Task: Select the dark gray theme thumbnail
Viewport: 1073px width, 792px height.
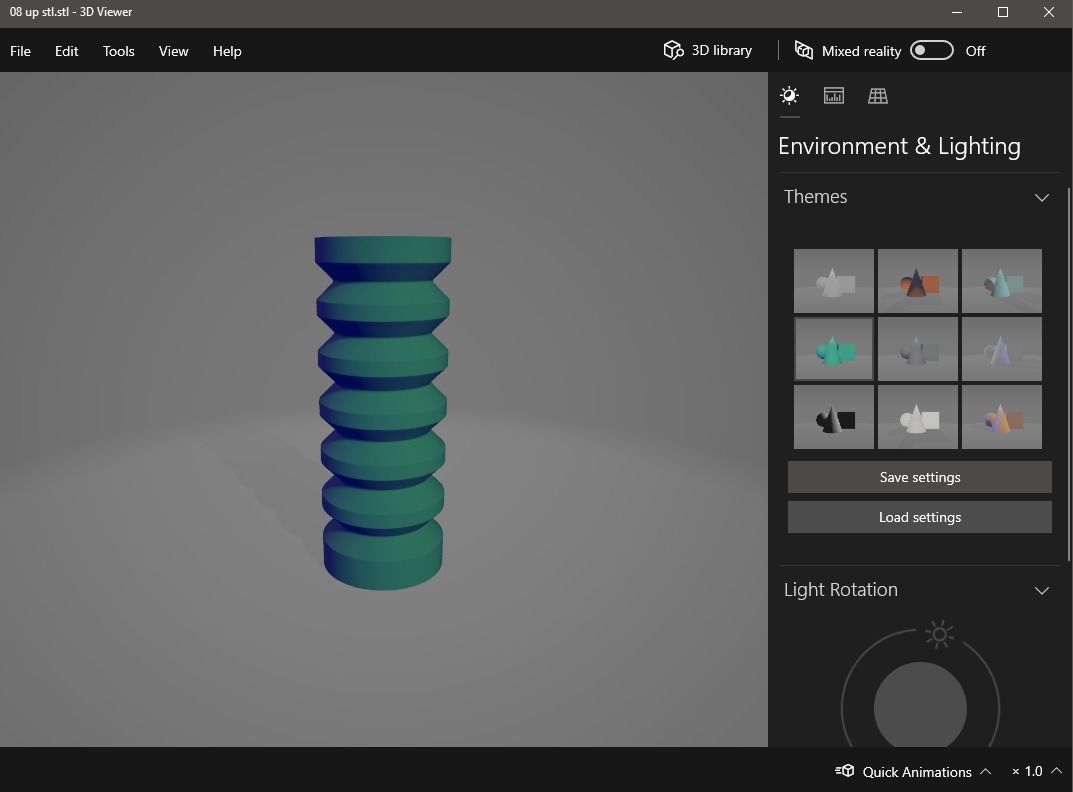Action: pyautogui.click(x=918, y=349)
